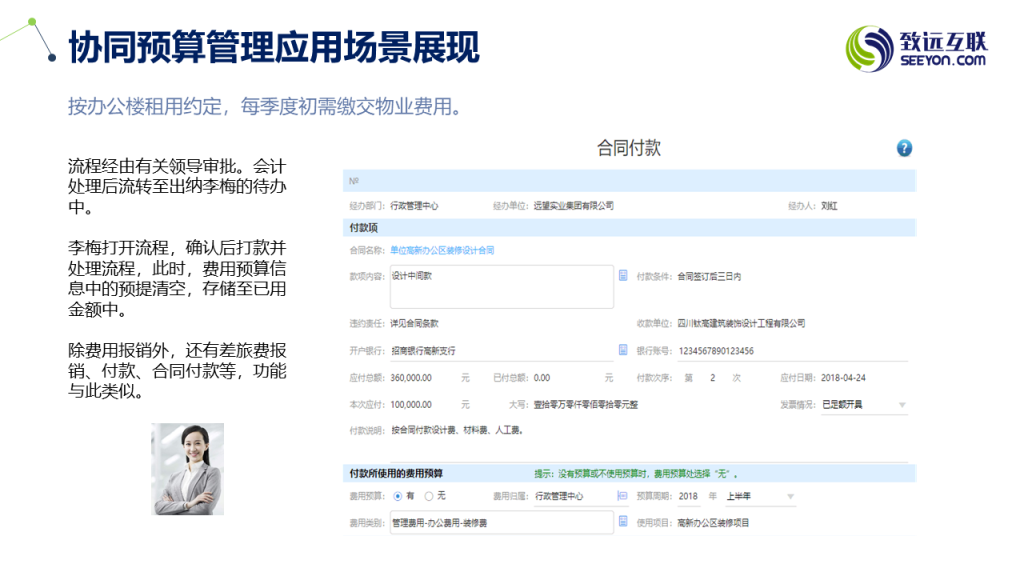1024x576 pixels.
Task: Click the Seeyon green swirl logo
Action: coord(869,47)
